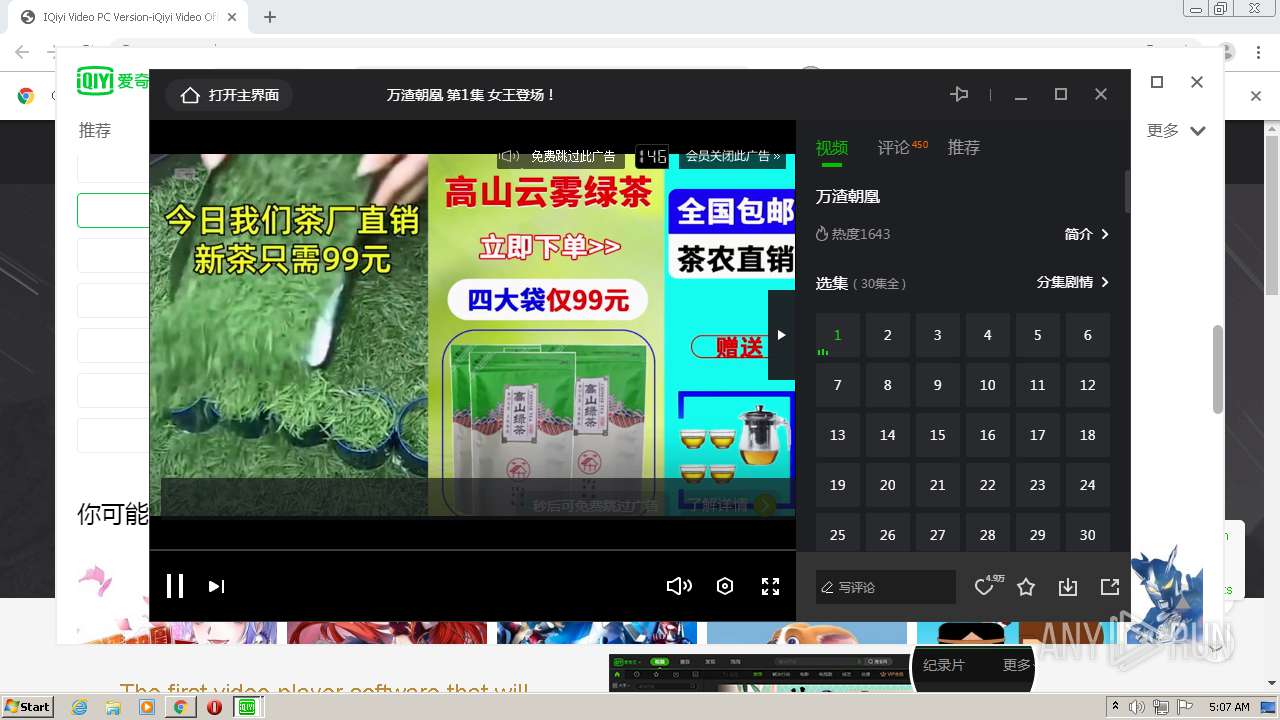Add video to favorites star
The width and height of the screenshot is (1280, 720).
coord(1026,587)
